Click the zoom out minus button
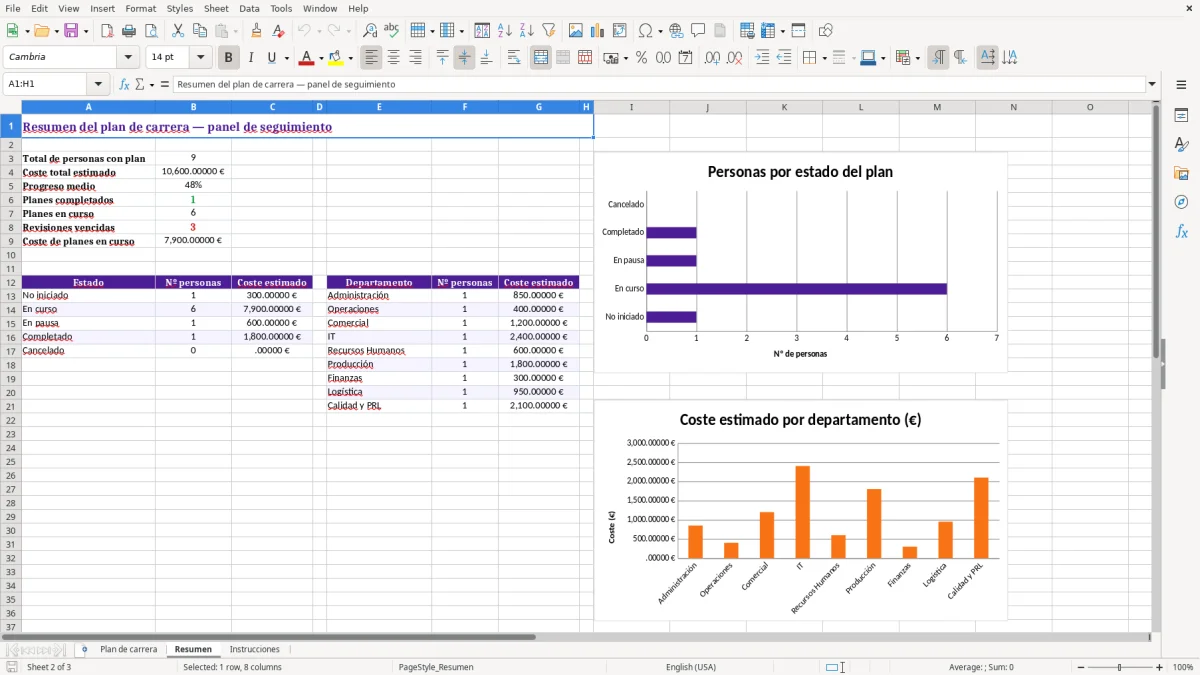Viewport: 1200px width, 675px height. click(x=1080, y=667)
